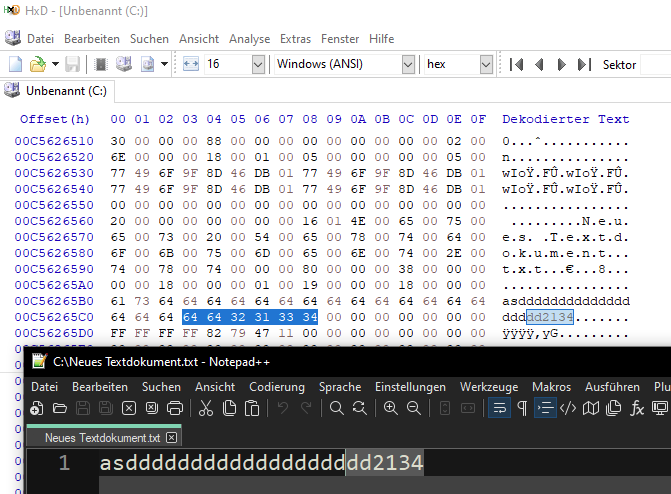Image resolution: width=671 pixels, height=494 pixels.
Task: Click the 'Offset(h)' column header
Action: tap(55, 119)
